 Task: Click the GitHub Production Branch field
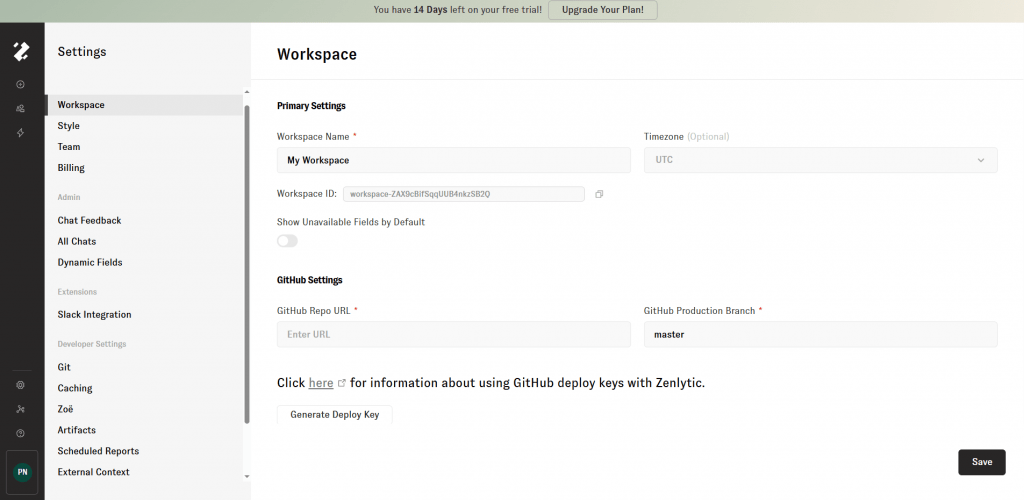(820, 334)
